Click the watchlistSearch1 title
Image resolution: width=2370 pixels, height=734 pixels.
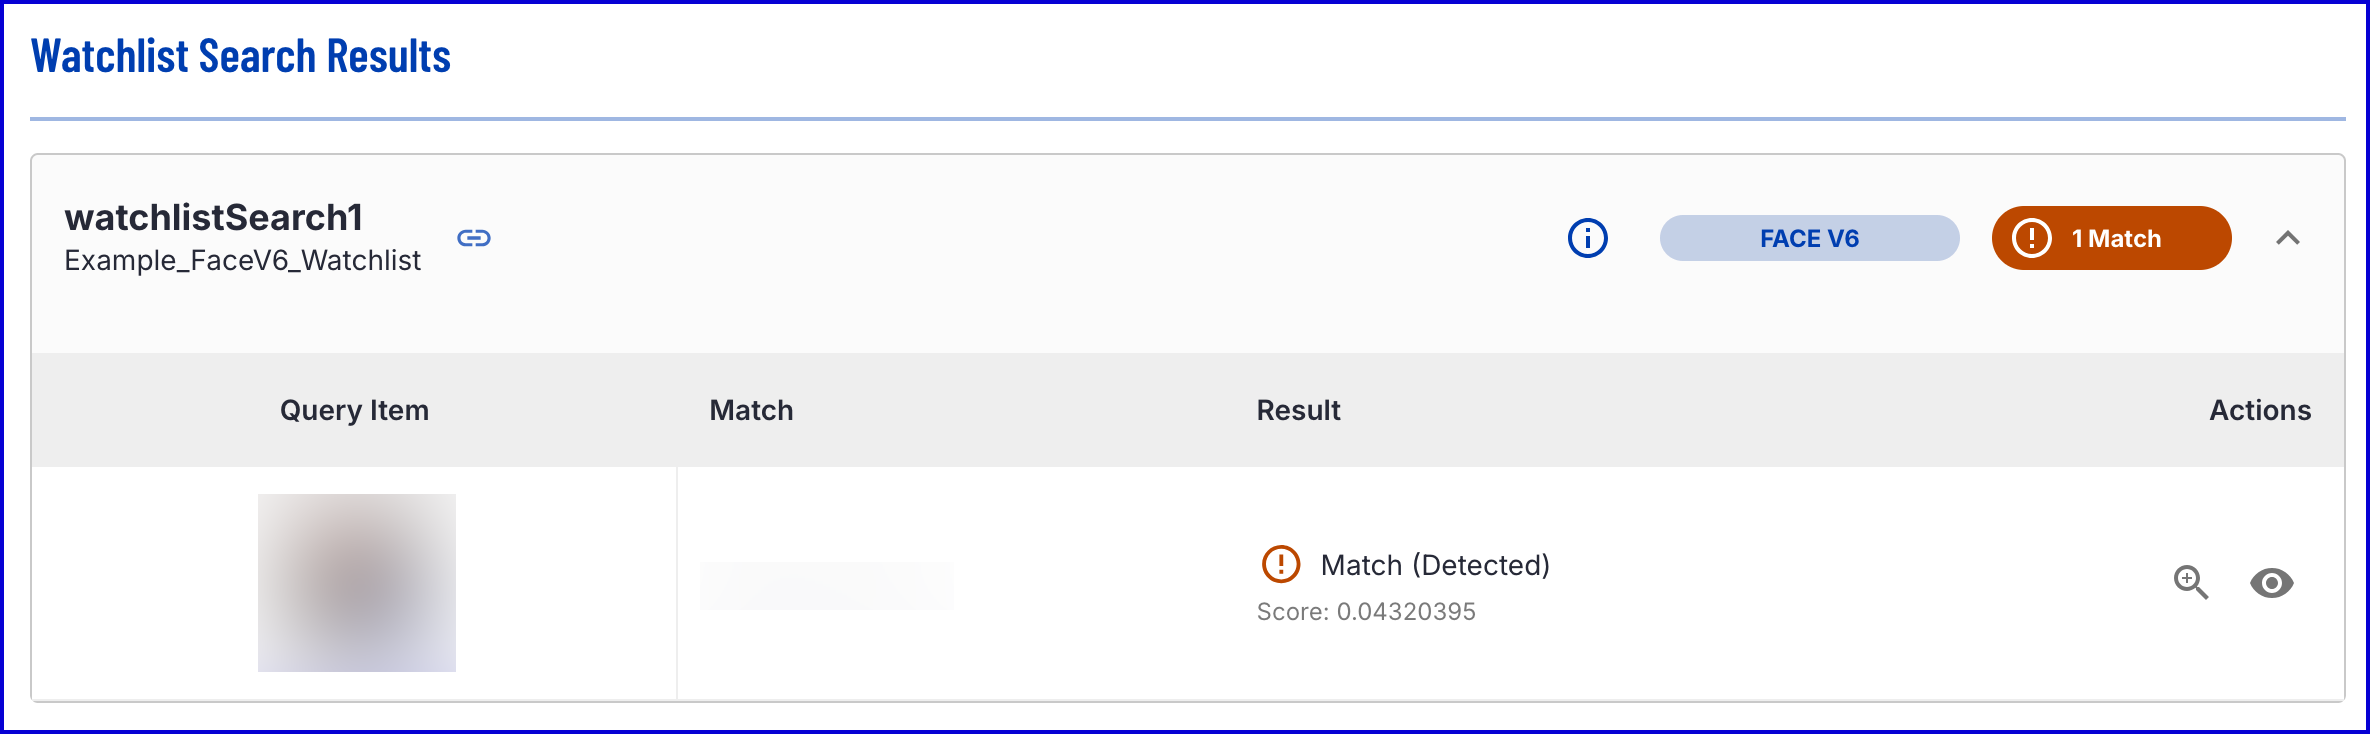(214, 217)
